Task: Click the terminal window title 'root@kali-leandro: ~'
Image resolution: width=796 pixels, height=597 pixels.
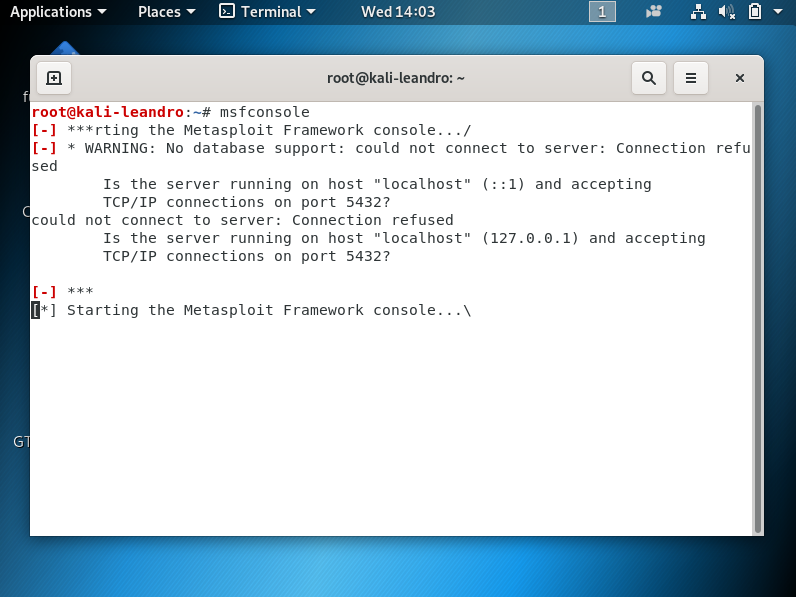Action: click(x=395, y=78)
